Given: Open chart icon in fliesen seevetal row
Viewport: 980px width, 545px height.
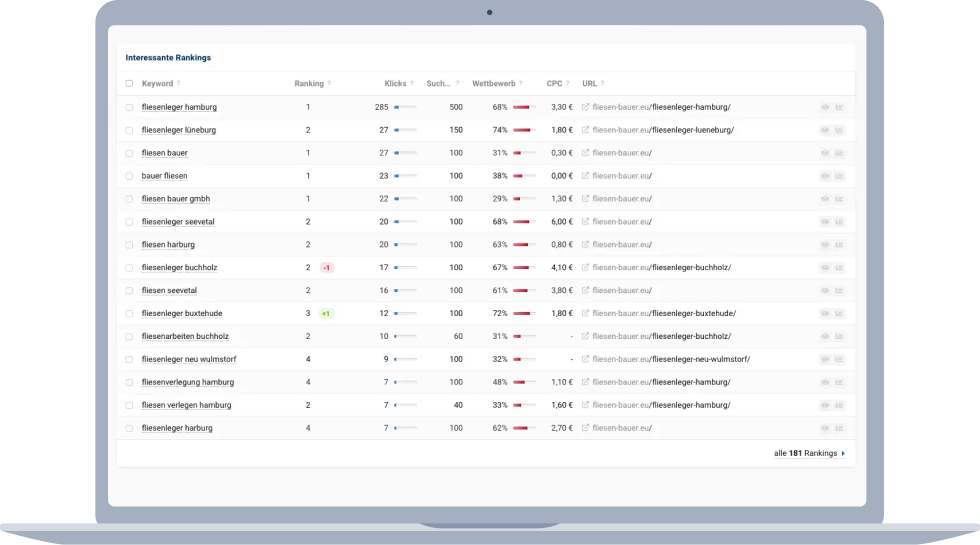Looking at the screenshot, I should point(840,291).
